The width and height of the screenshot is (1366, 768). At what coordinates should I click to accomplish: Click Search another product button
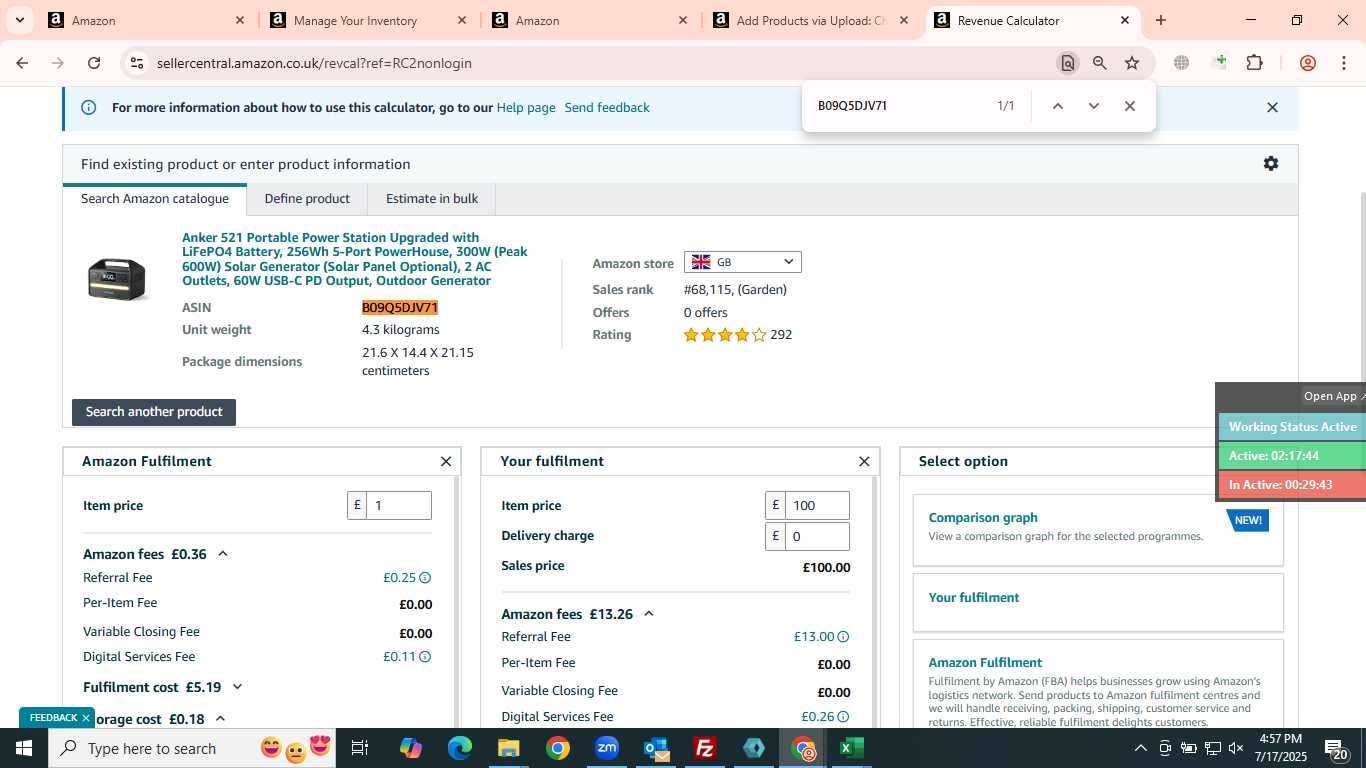154,412
